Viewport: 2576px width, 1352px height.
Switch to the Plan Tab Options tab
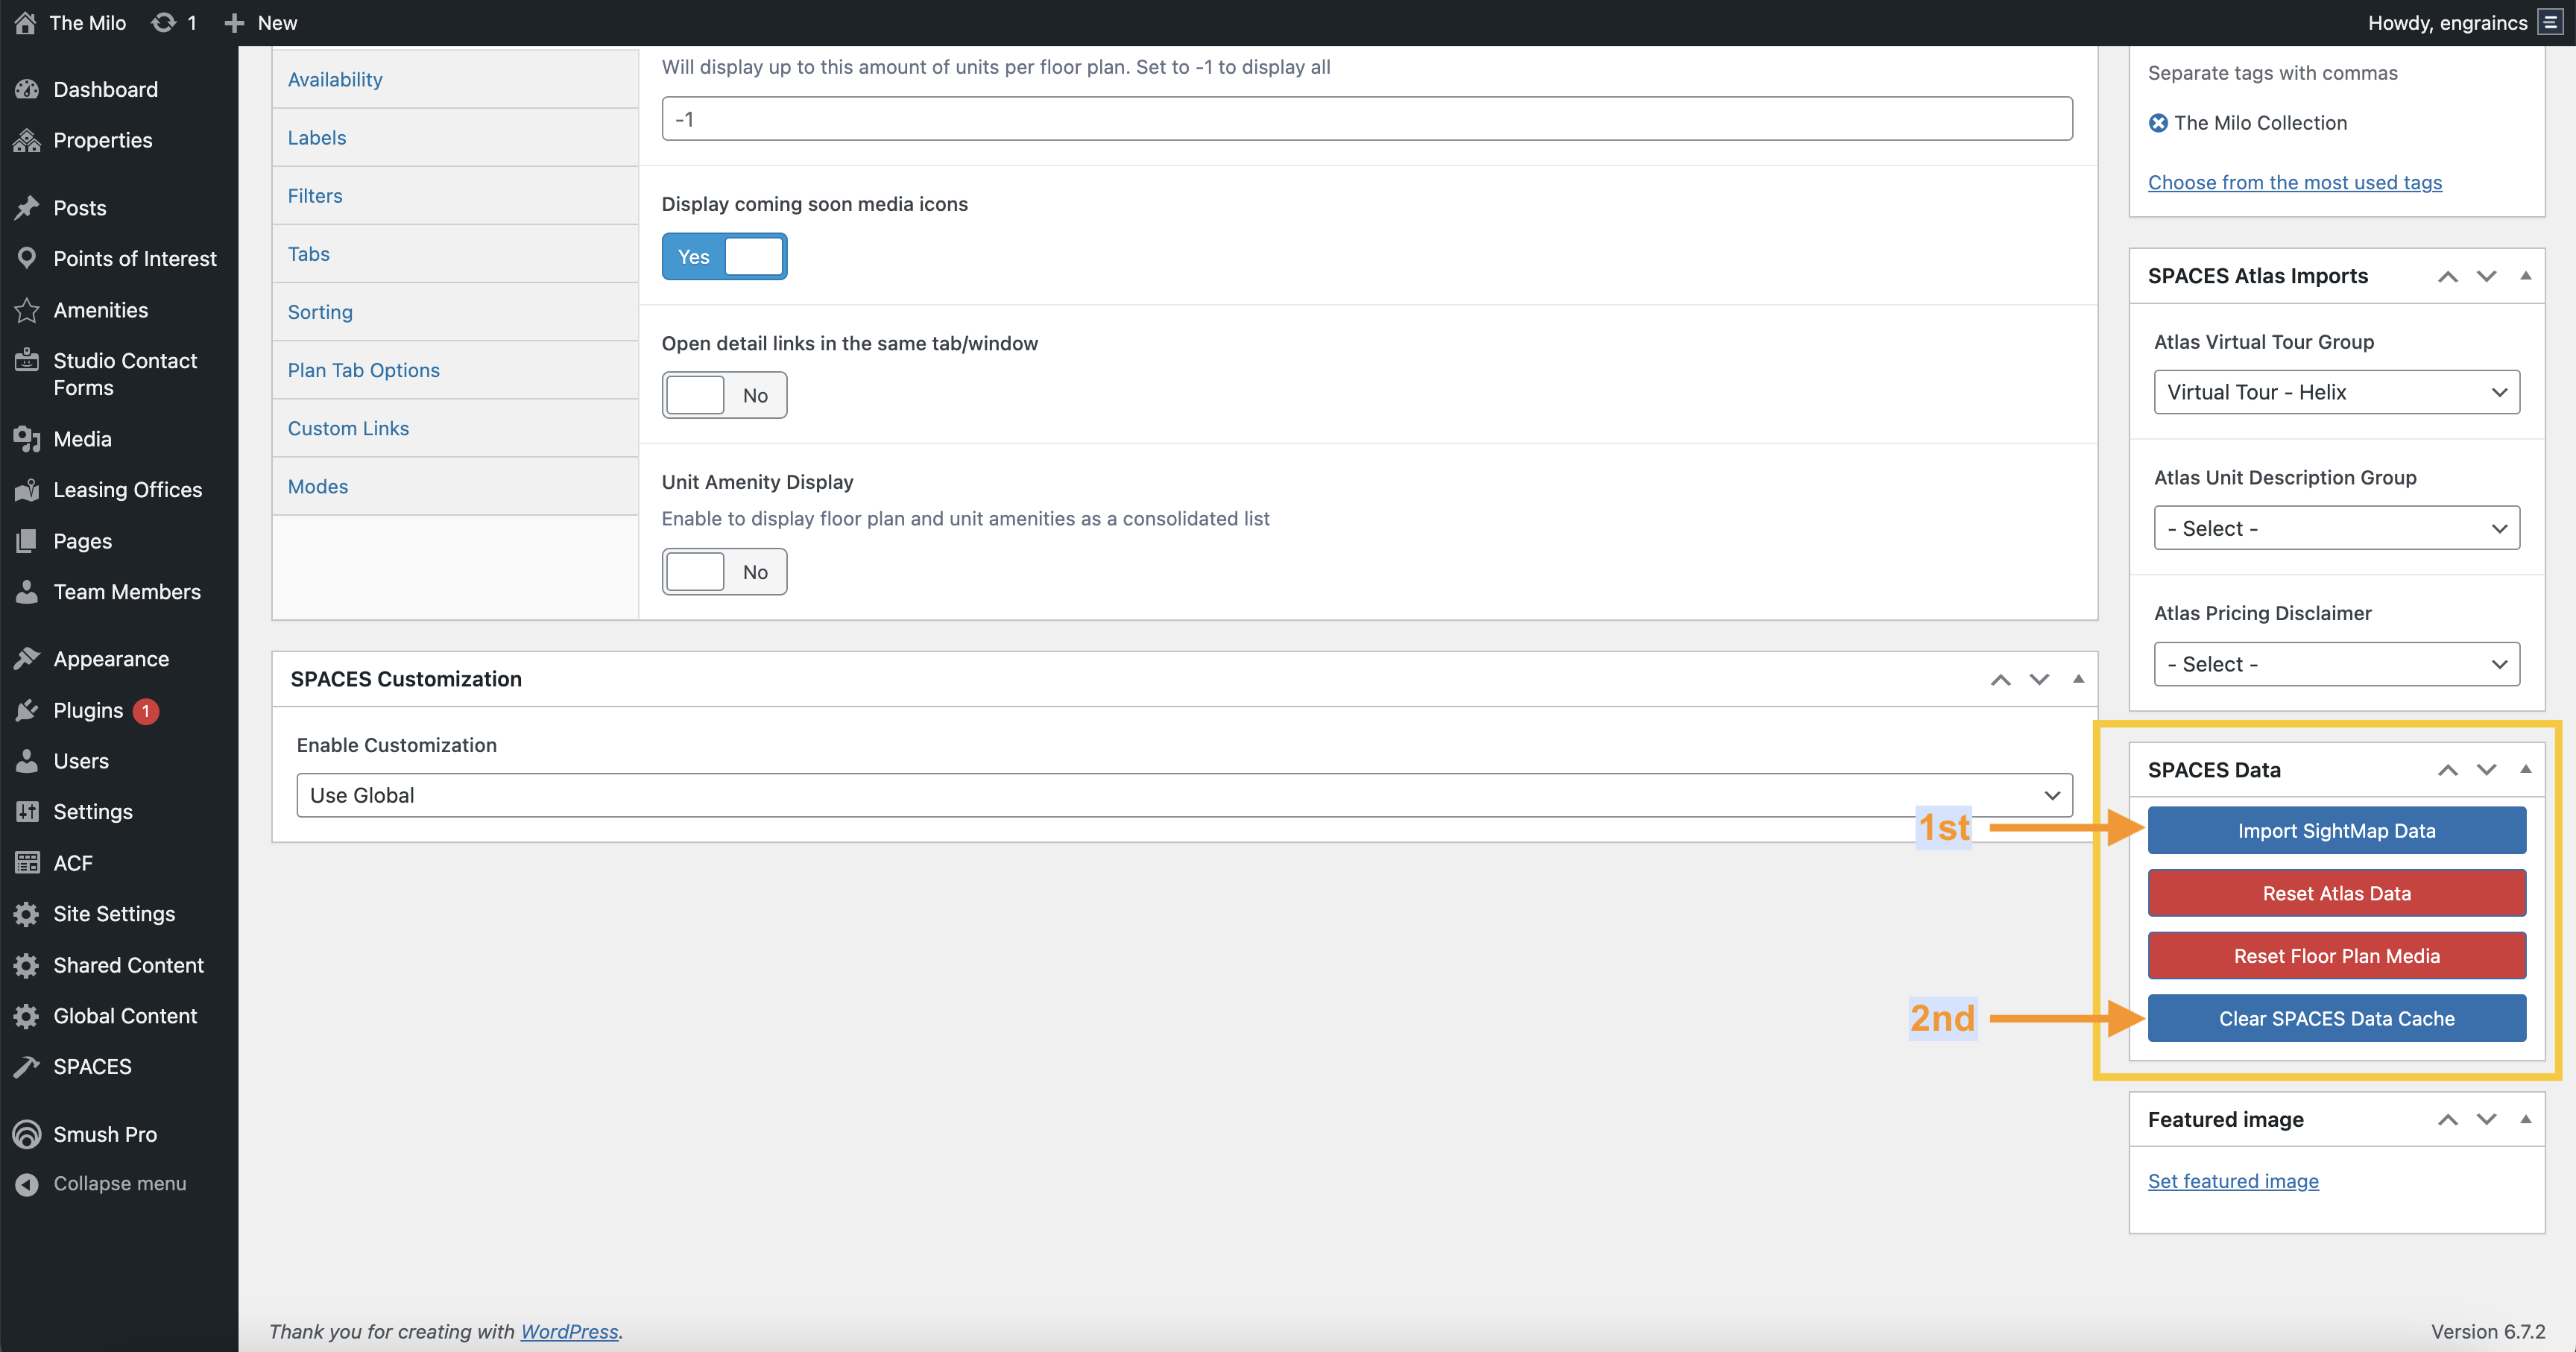click(x=455, y=370)
